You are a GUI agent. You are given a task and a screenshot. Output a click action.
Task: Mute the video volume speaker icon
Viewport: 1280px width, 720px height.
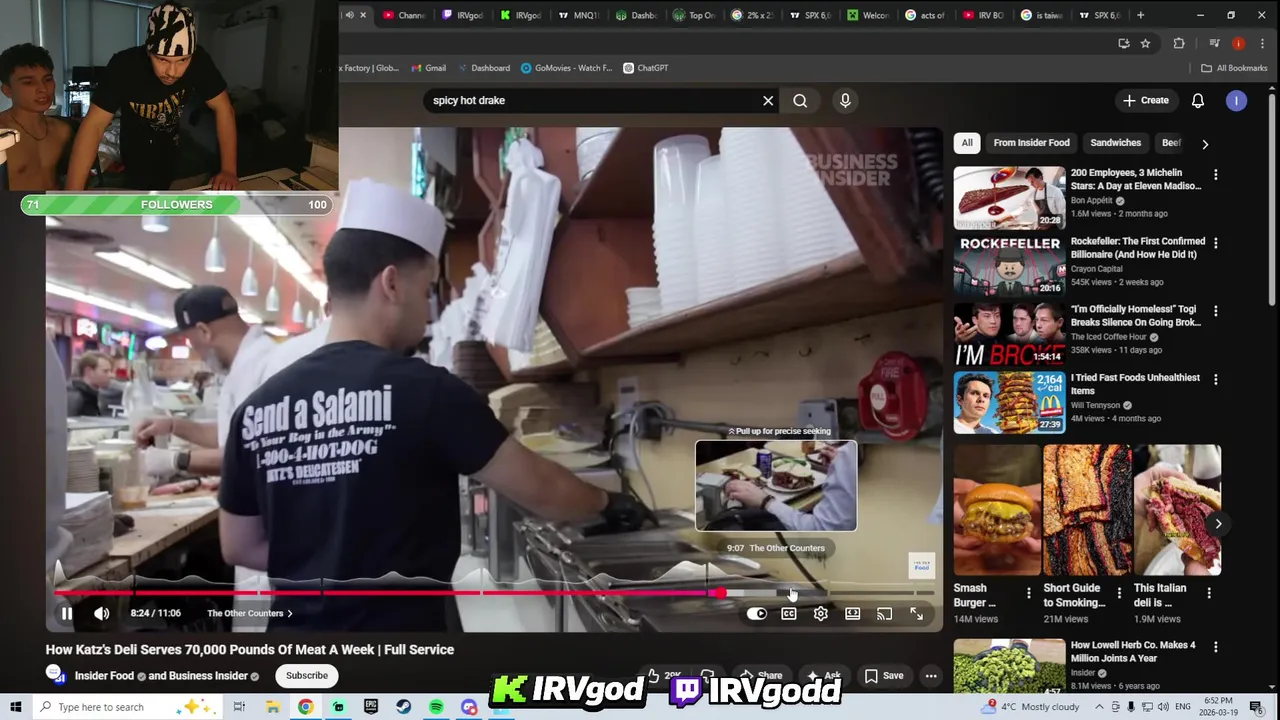[x=101, y=614]
